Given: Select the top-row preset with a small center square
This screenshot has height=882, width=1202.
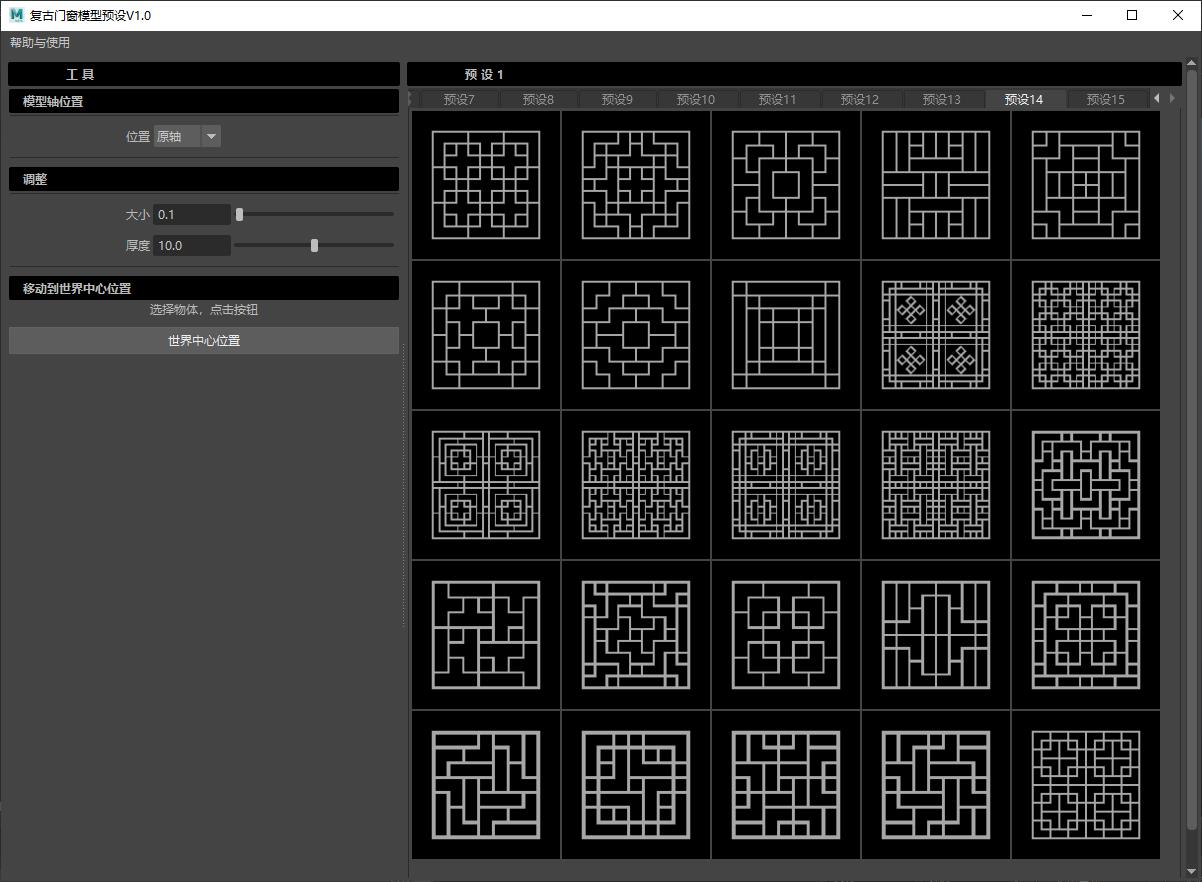Looking at the screenshot, I should point(785,185).
